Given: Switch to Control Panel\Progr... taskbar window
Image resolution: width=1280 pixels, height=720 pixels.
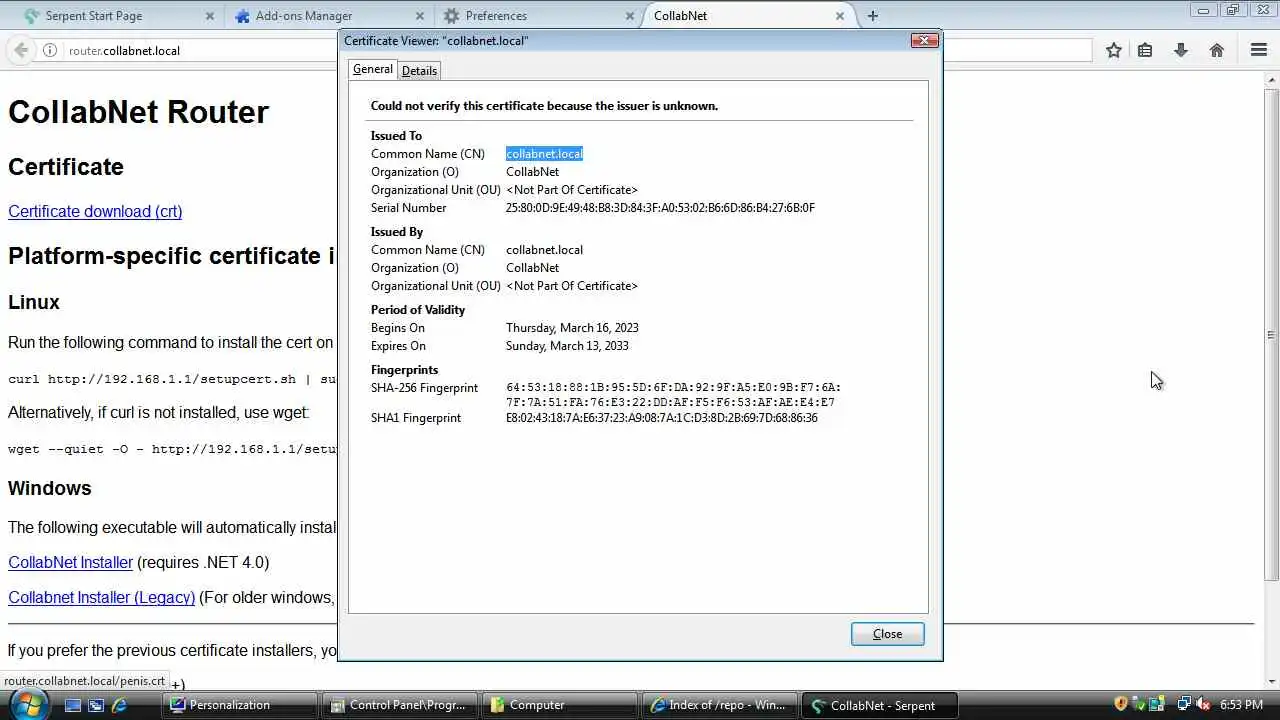Looking at the screenshot, I should 400,705.
